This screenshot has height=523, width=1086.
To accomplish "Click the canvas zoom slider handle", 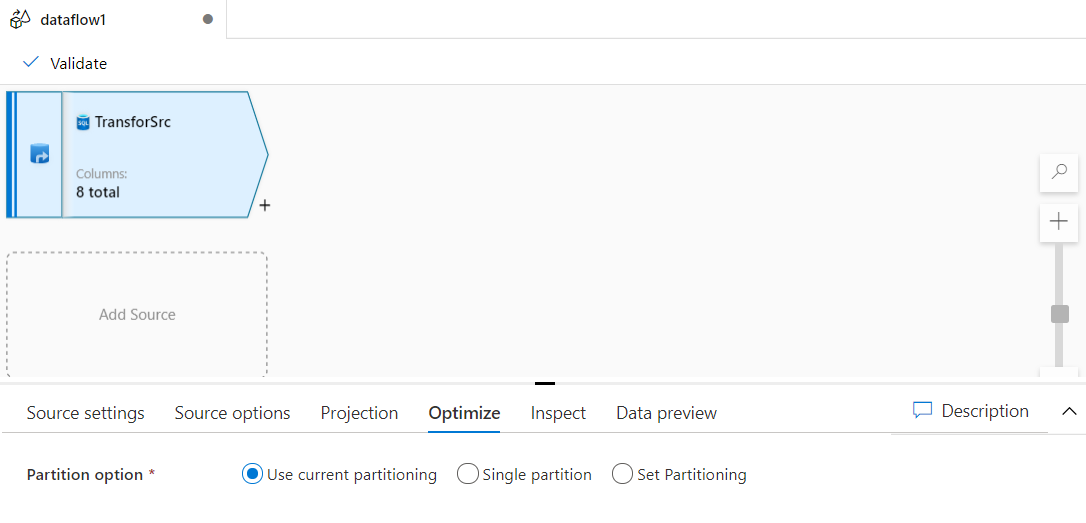I will [x=1060, y=314].
